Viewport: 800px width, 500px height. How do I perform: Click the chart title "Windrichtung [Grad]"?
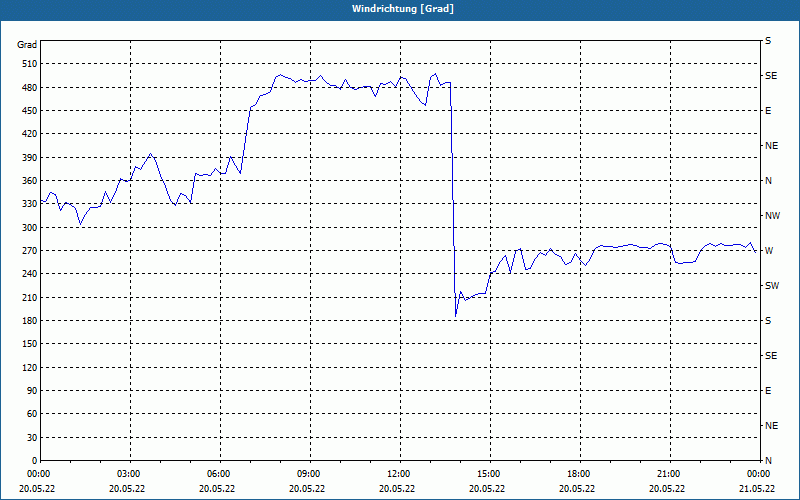click(x=403, y=9)
